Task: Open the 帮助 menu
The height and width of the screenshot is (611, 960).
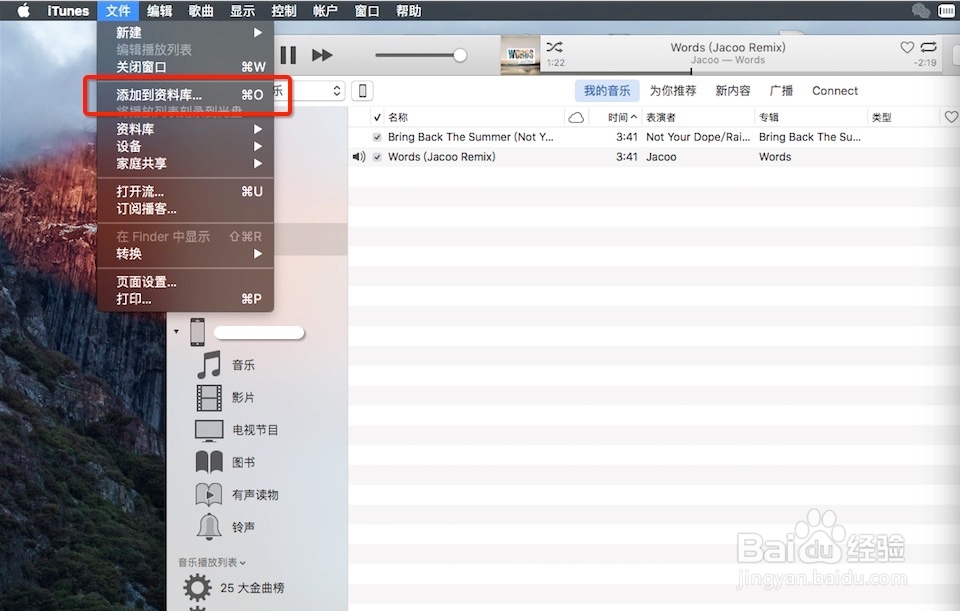Action: point(408,10)
